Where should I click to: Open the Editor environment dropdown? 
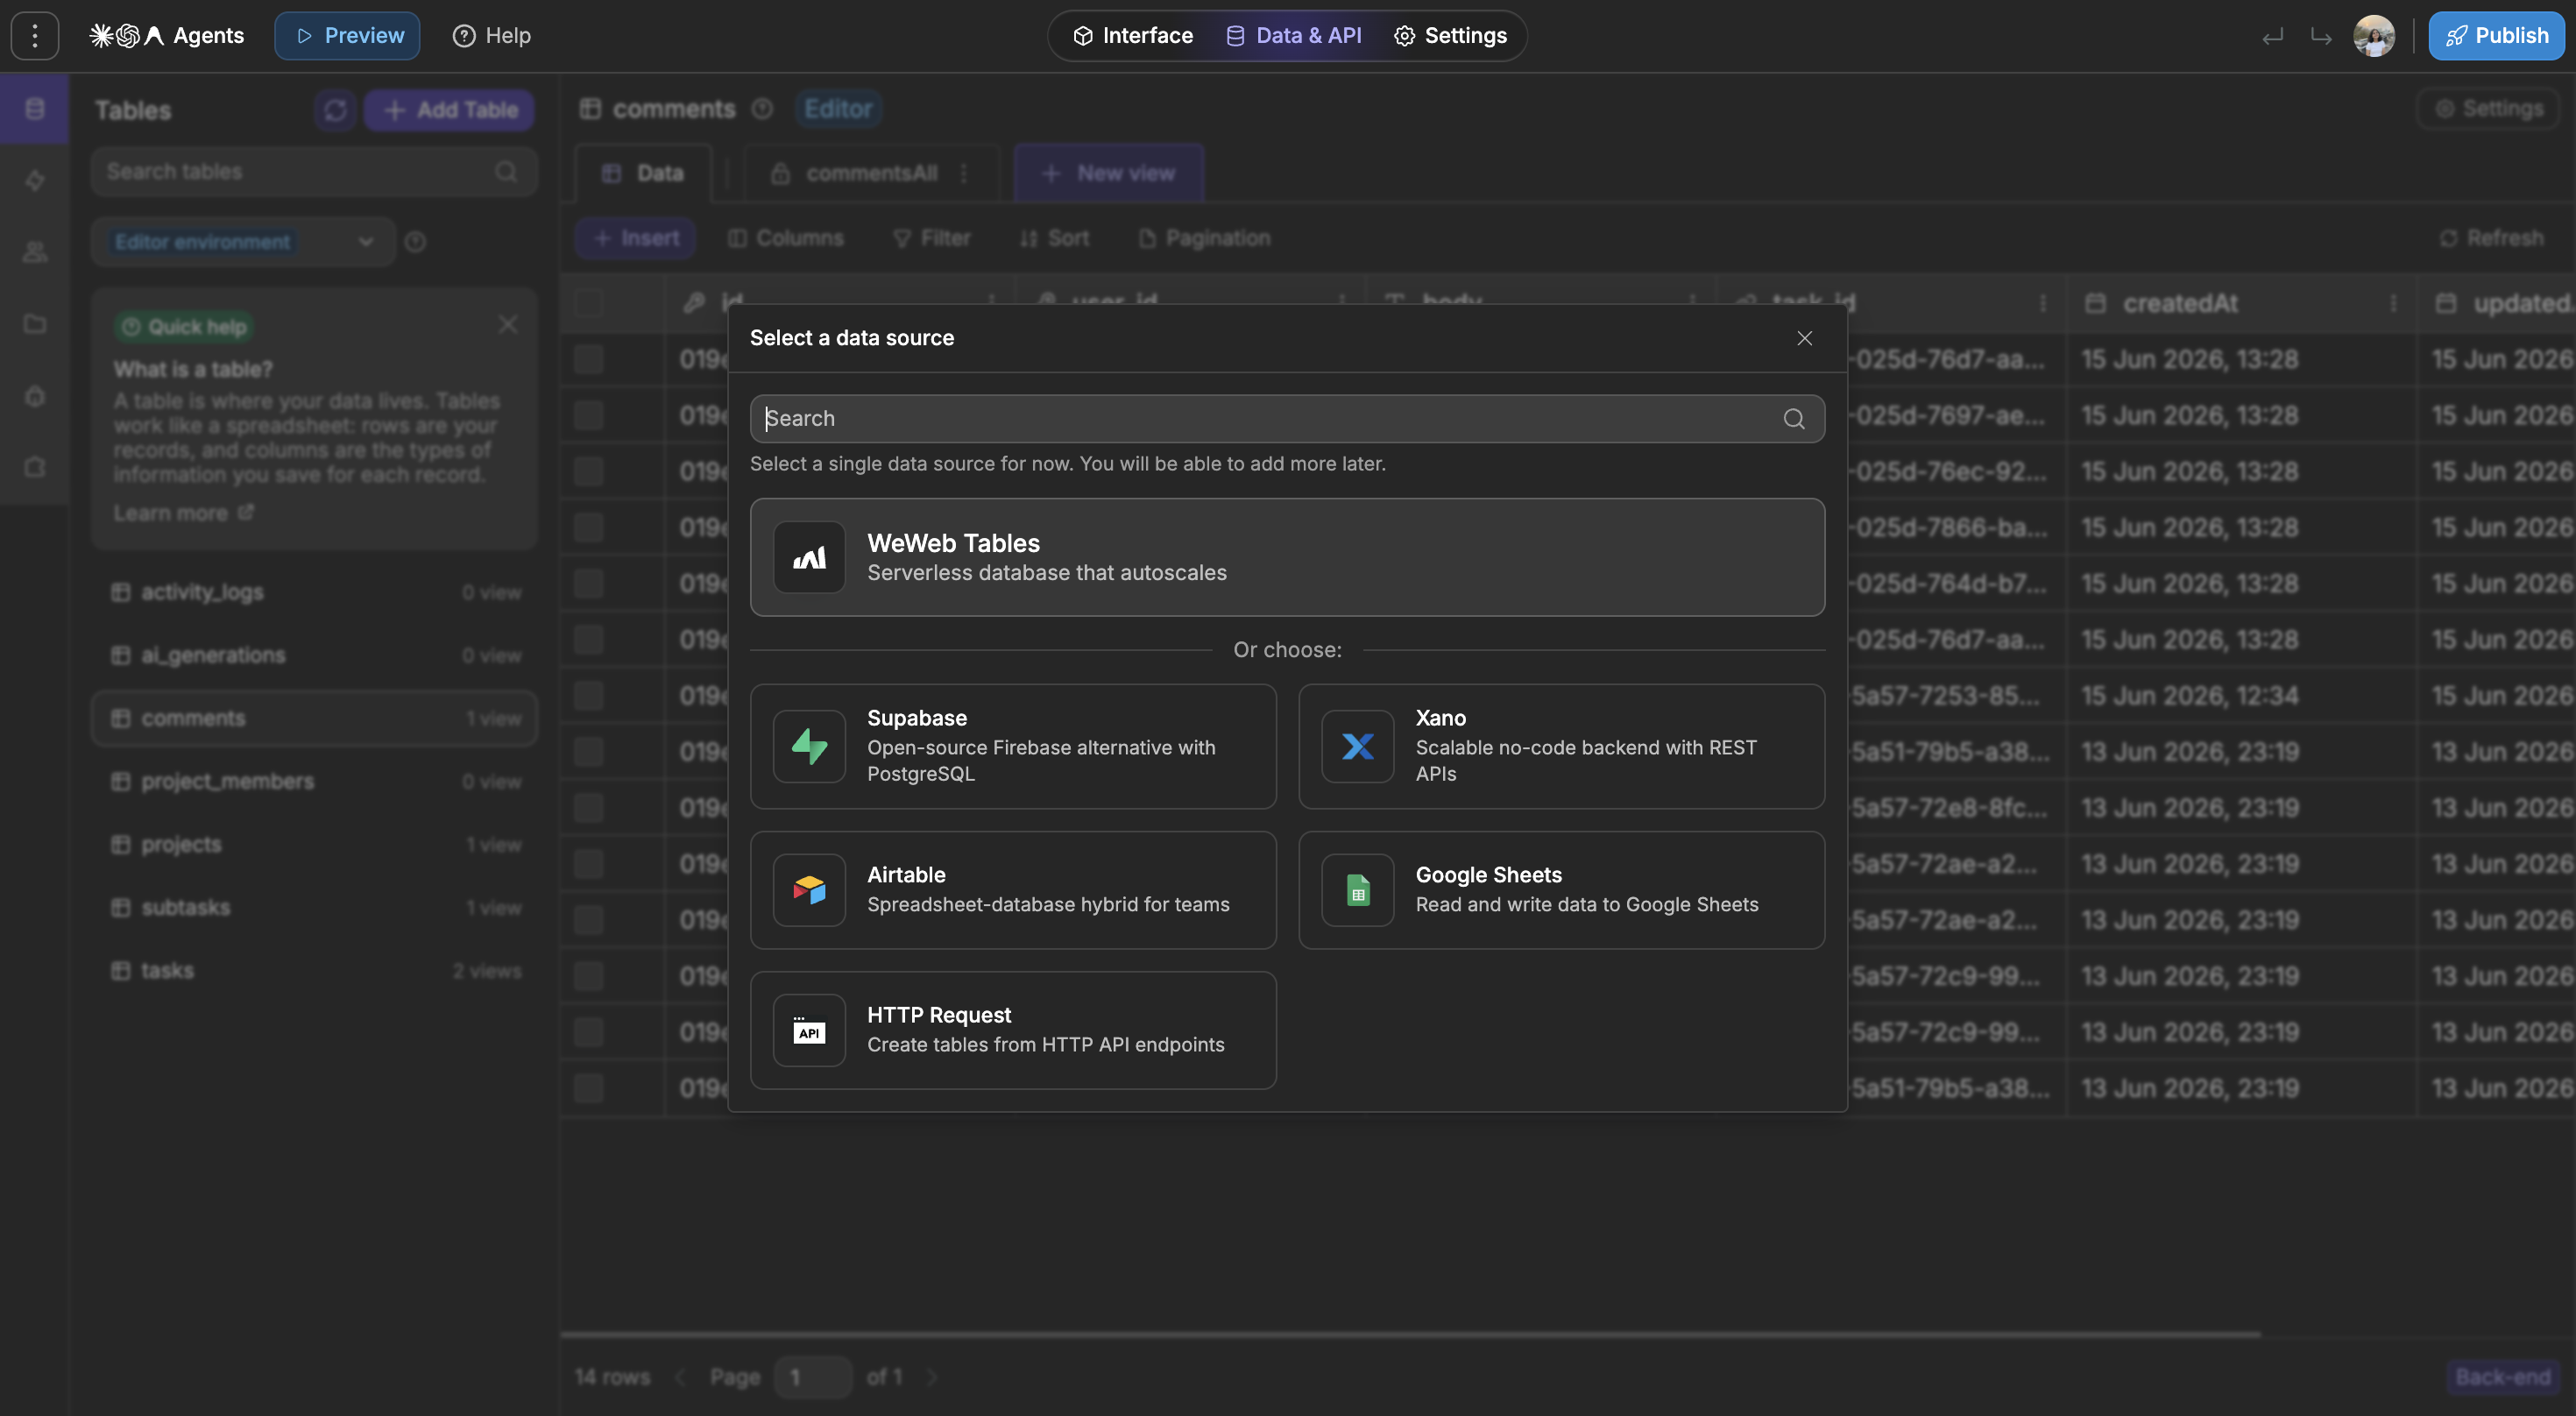(243, 242)
